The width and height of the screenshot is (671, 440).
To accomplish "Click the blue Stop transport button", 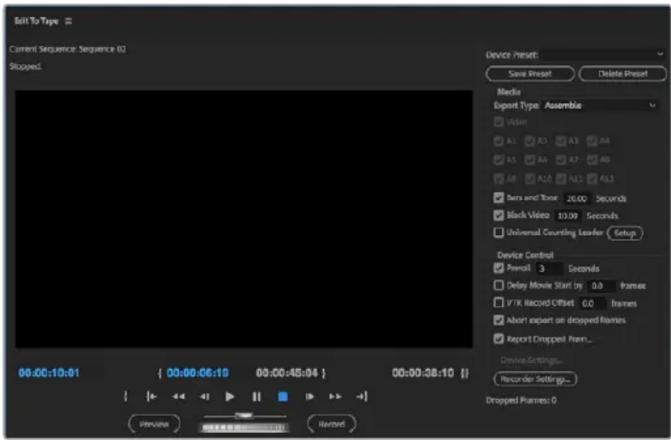I will [x=283, y=397].
